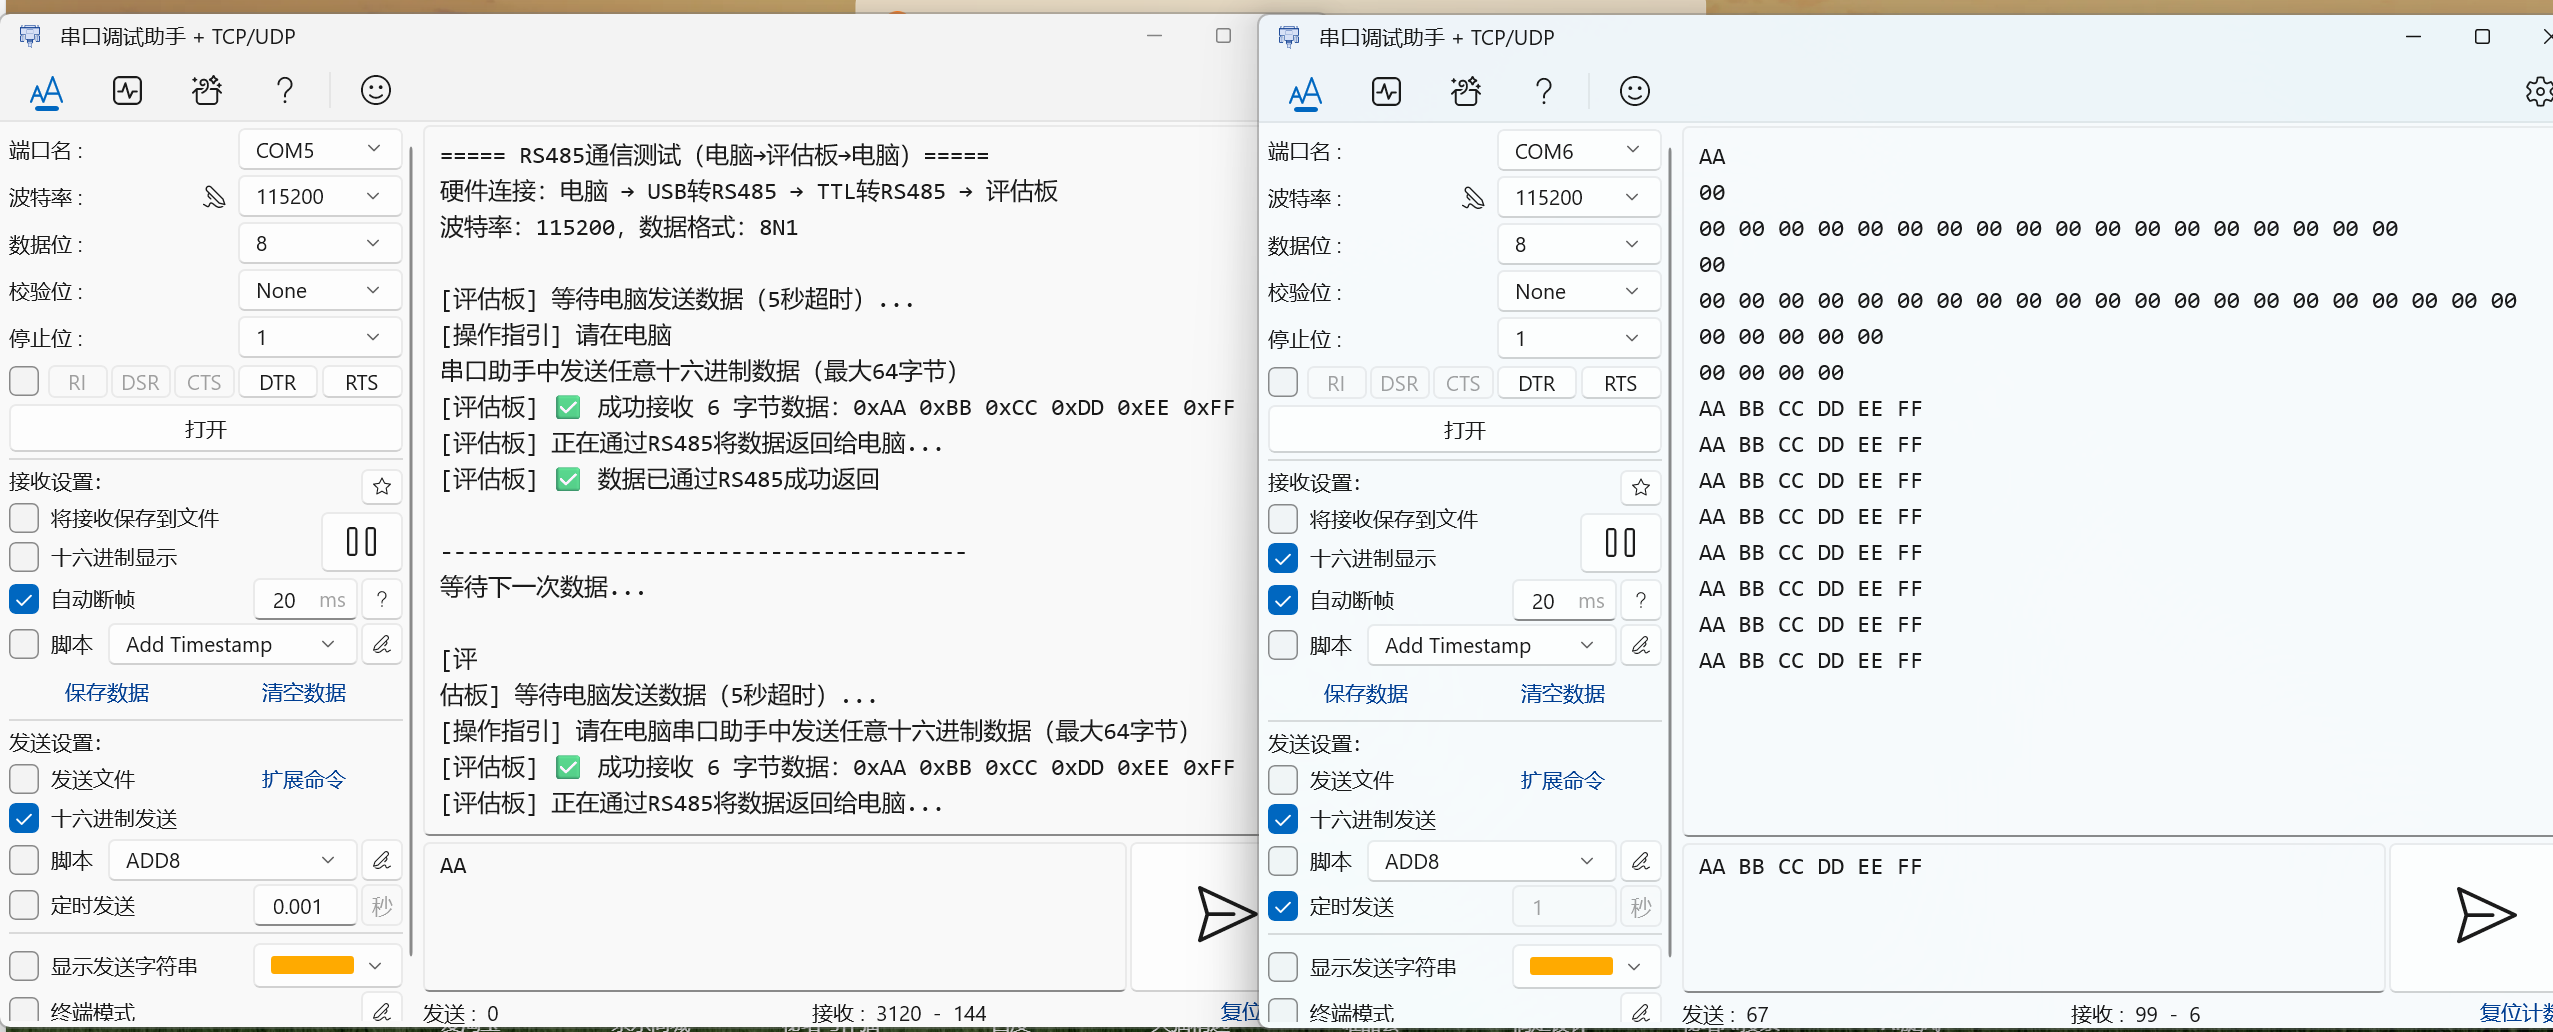This screenshot has width=2553, height=1032.
Task: Pause receiving data on COM6 window
Action: click(x=1619, y=543)
